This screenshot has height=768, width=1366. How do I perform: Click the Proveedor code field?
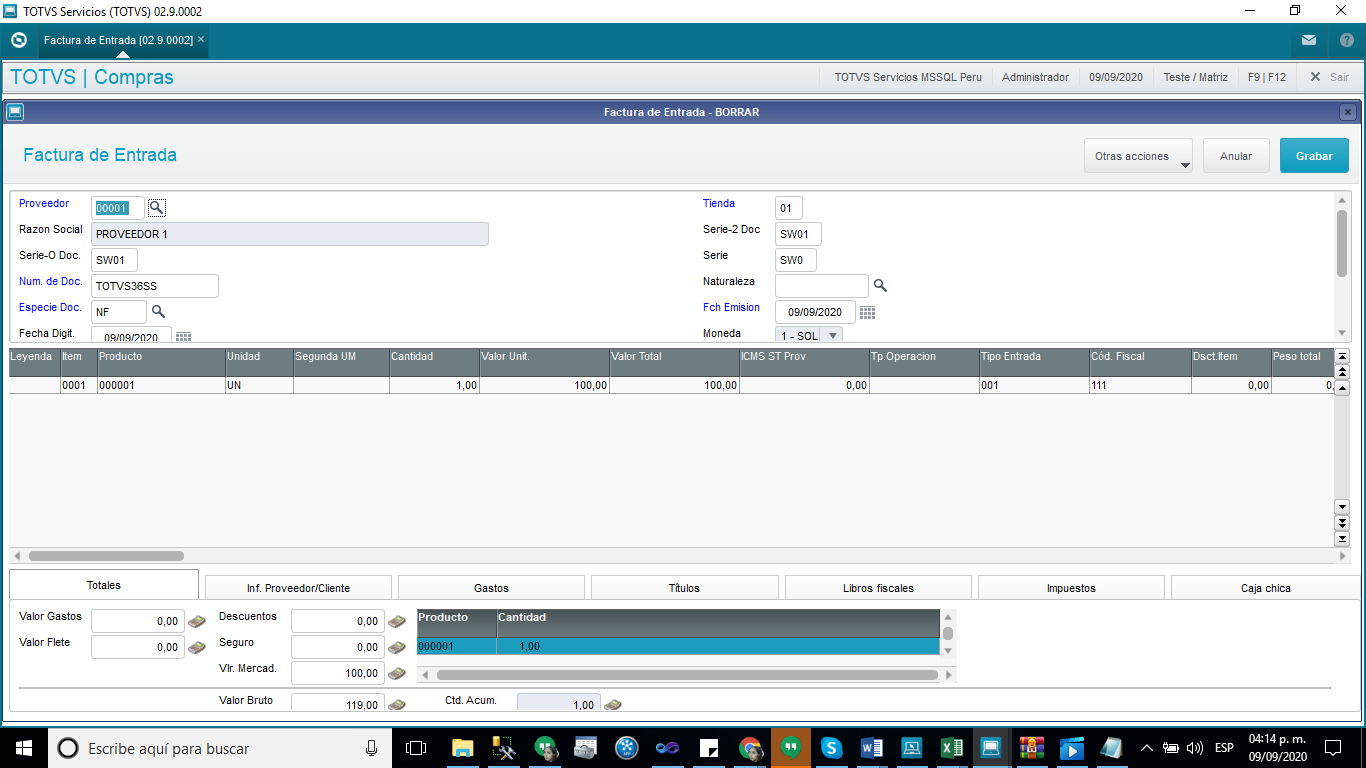[118, 208]
